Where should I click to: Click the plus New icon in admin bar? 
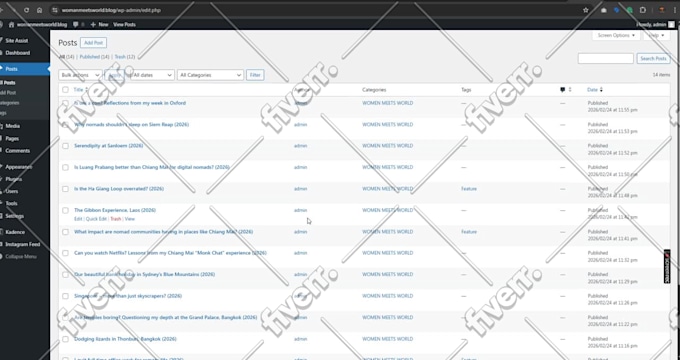(x=93, y=25)
